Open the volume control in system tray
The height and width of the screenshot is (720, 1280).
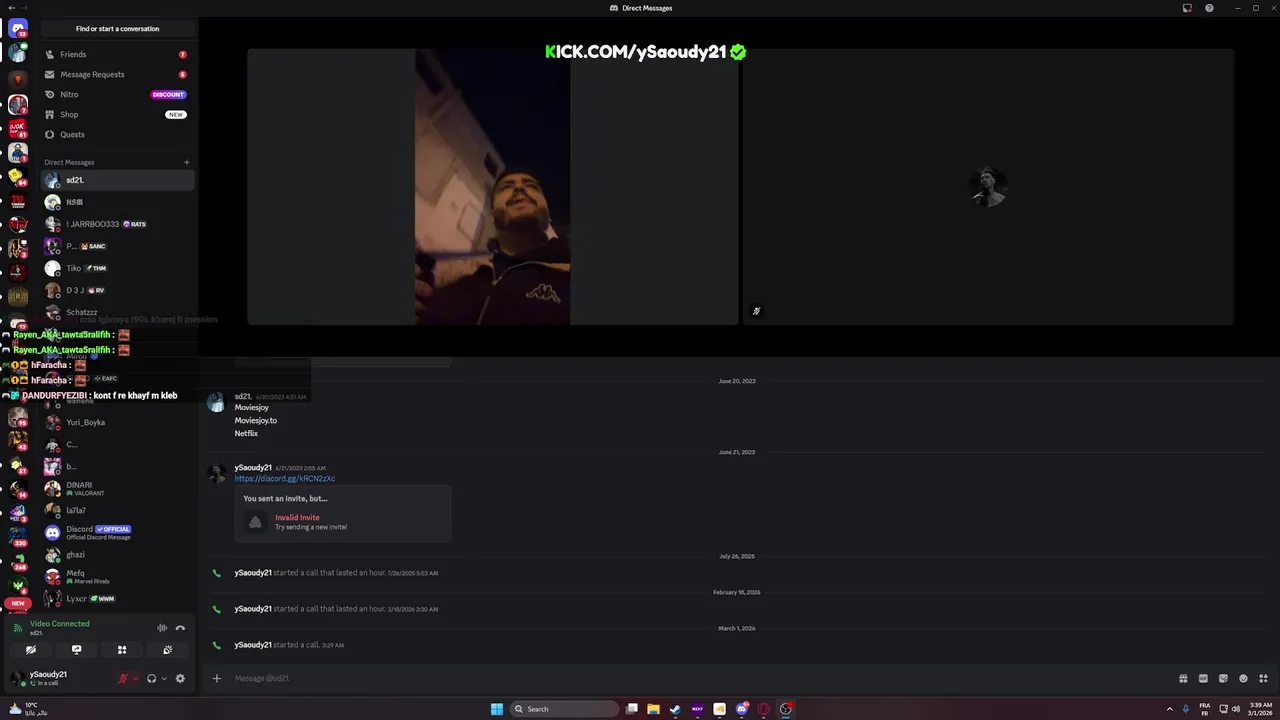click(x=1236, y=709)
